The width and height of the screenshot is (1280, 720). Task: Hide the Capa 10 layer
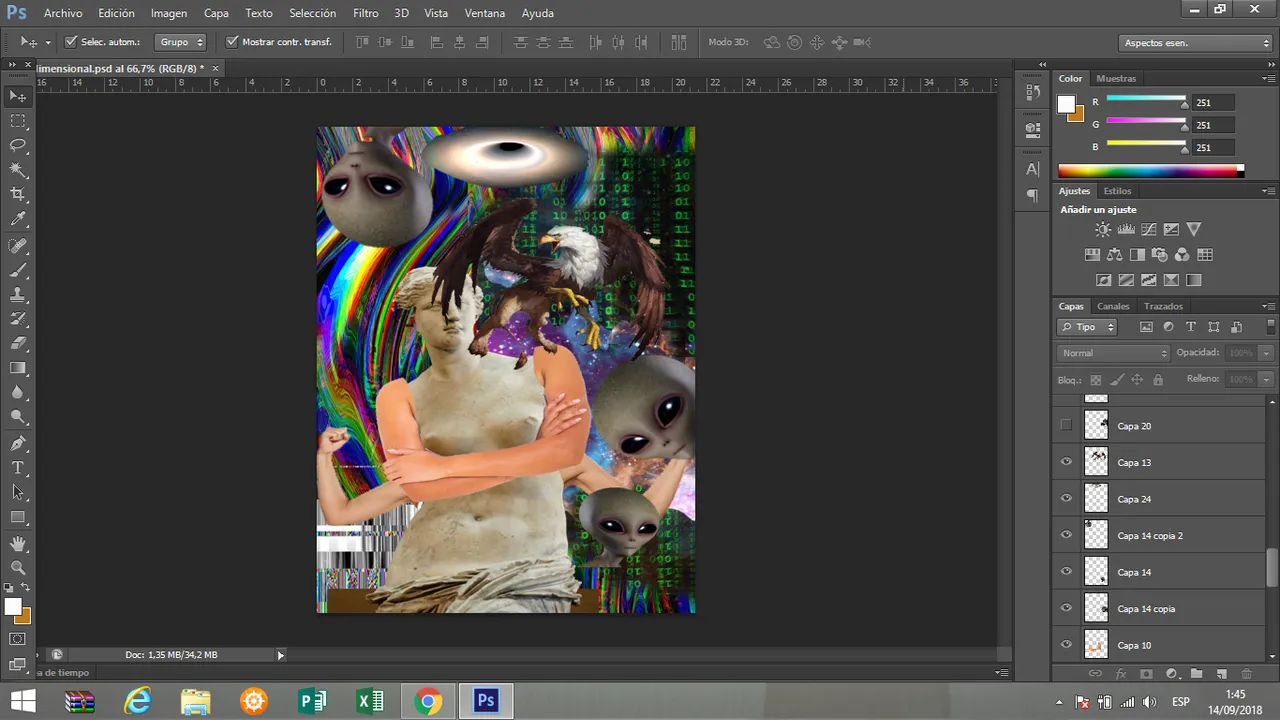coord(1066,645)
